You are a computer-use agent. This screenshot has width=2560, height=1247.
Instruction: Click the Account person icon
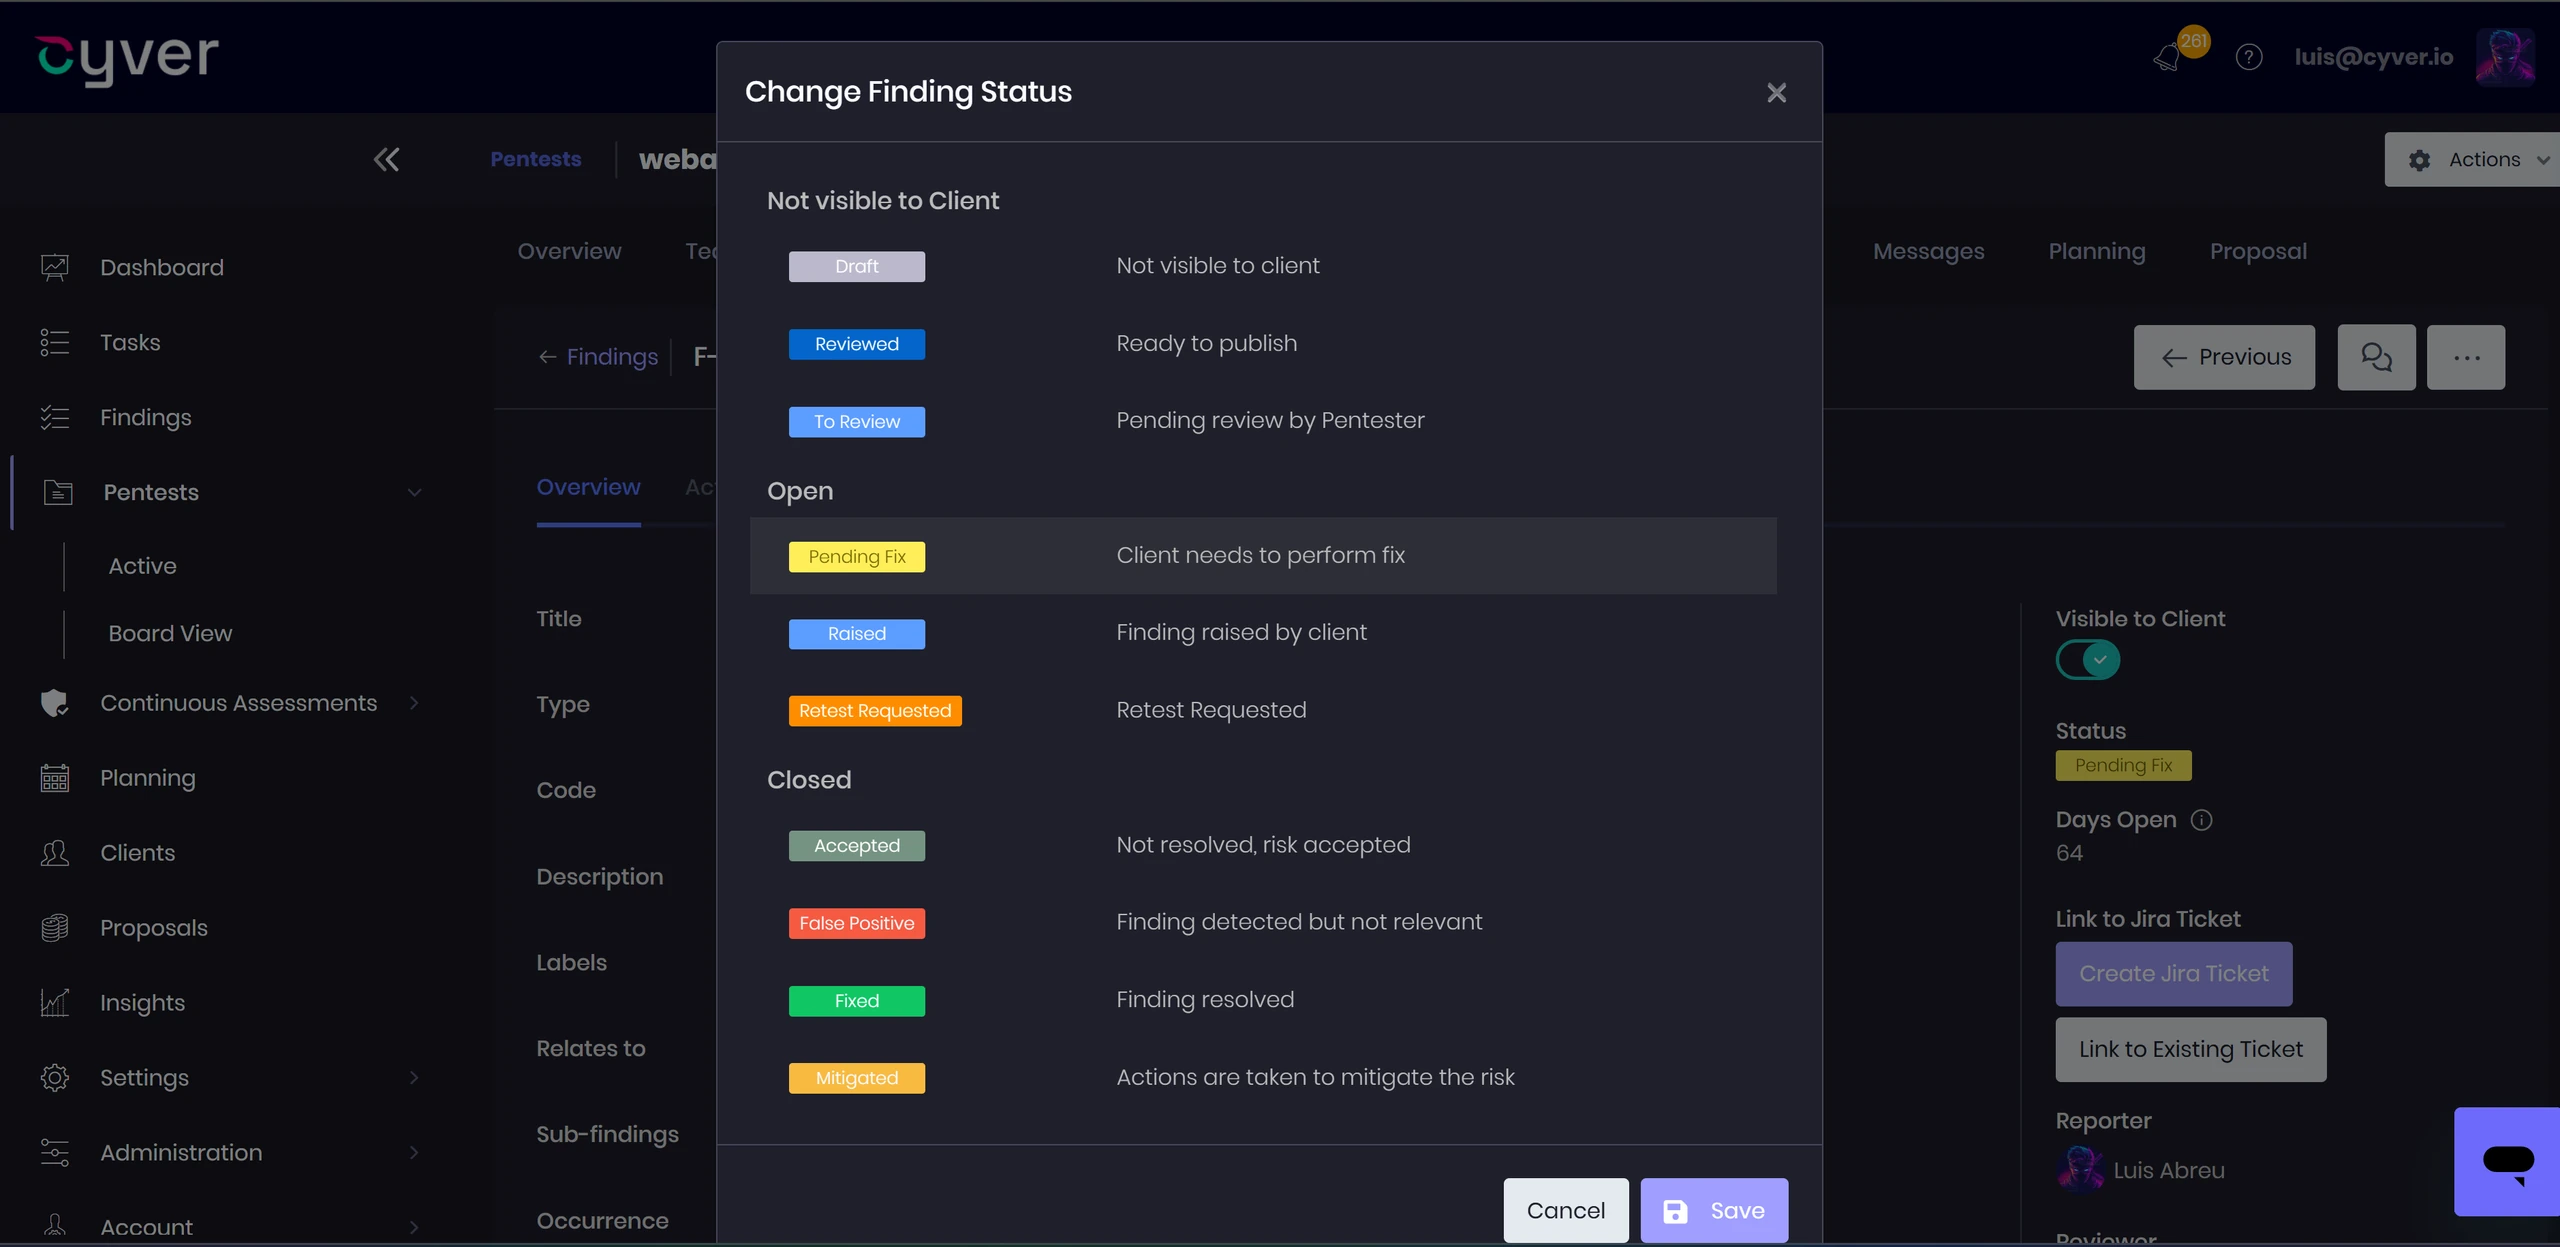pyautogui.click(x=55, y=1226)
